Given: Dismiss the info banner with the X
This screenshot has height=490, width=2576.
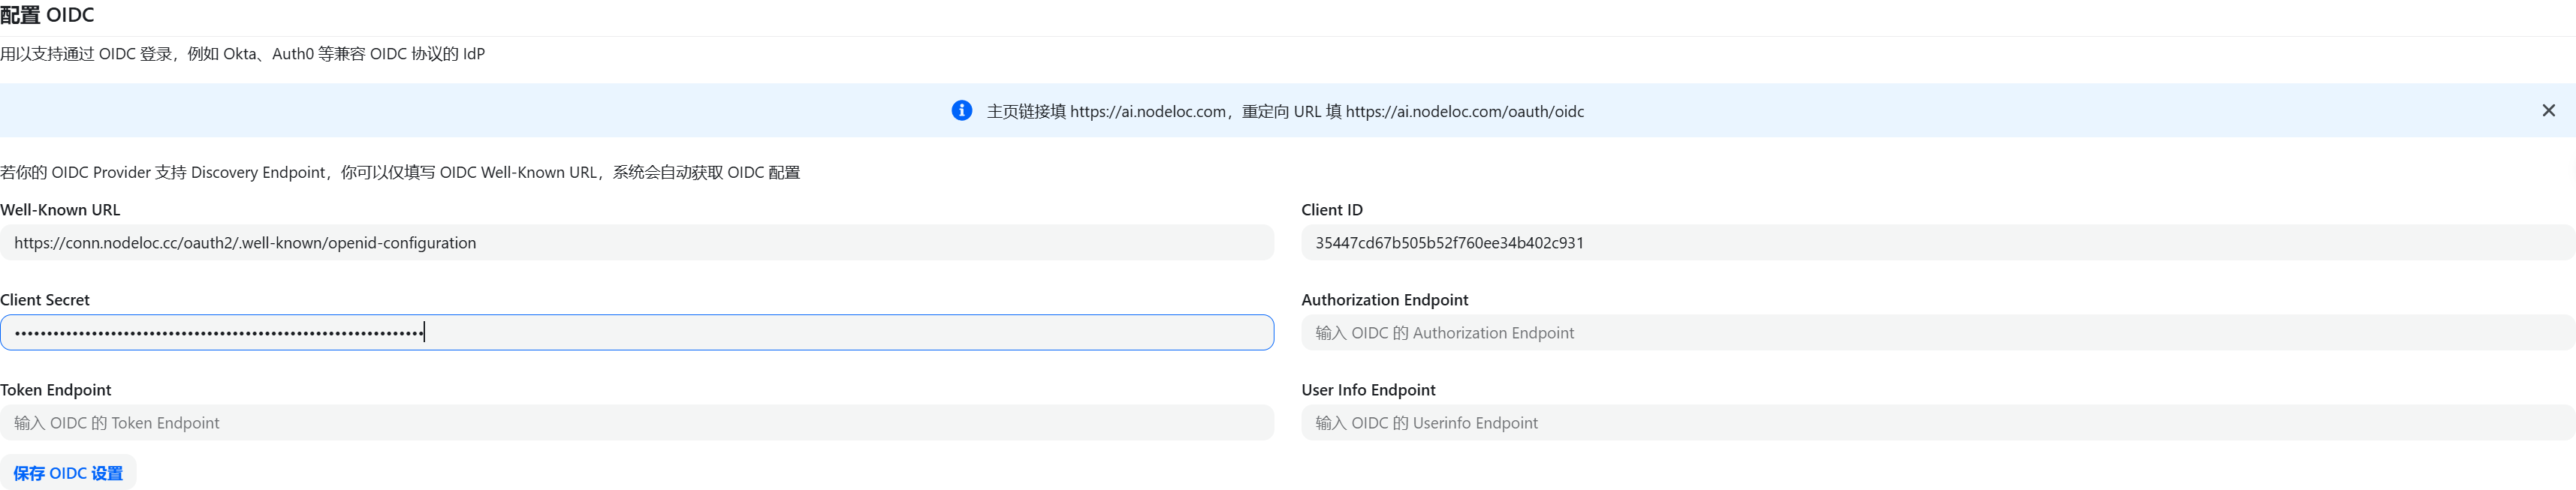Looking at the screenshot, I should pos(2548,110).
